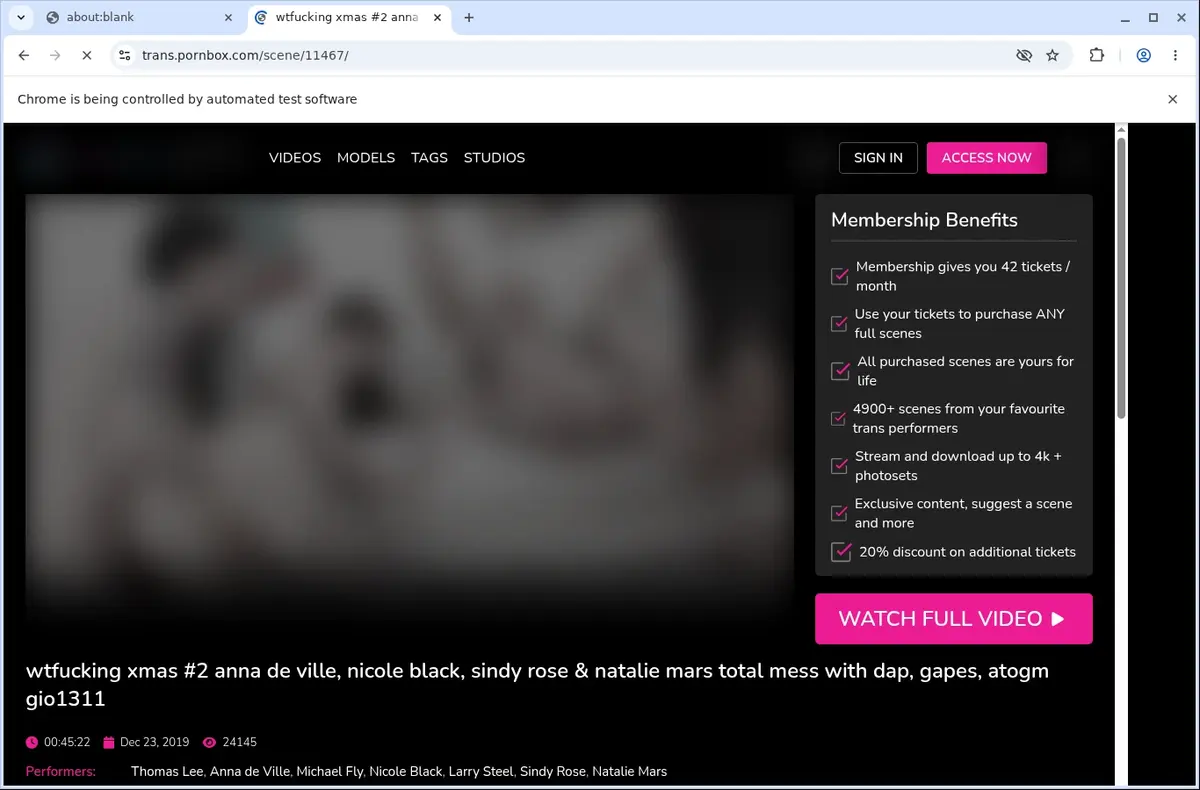Open the VIDEOS menu item
Viewport: 1200px width, 790px height.
(x=295, y=158)
